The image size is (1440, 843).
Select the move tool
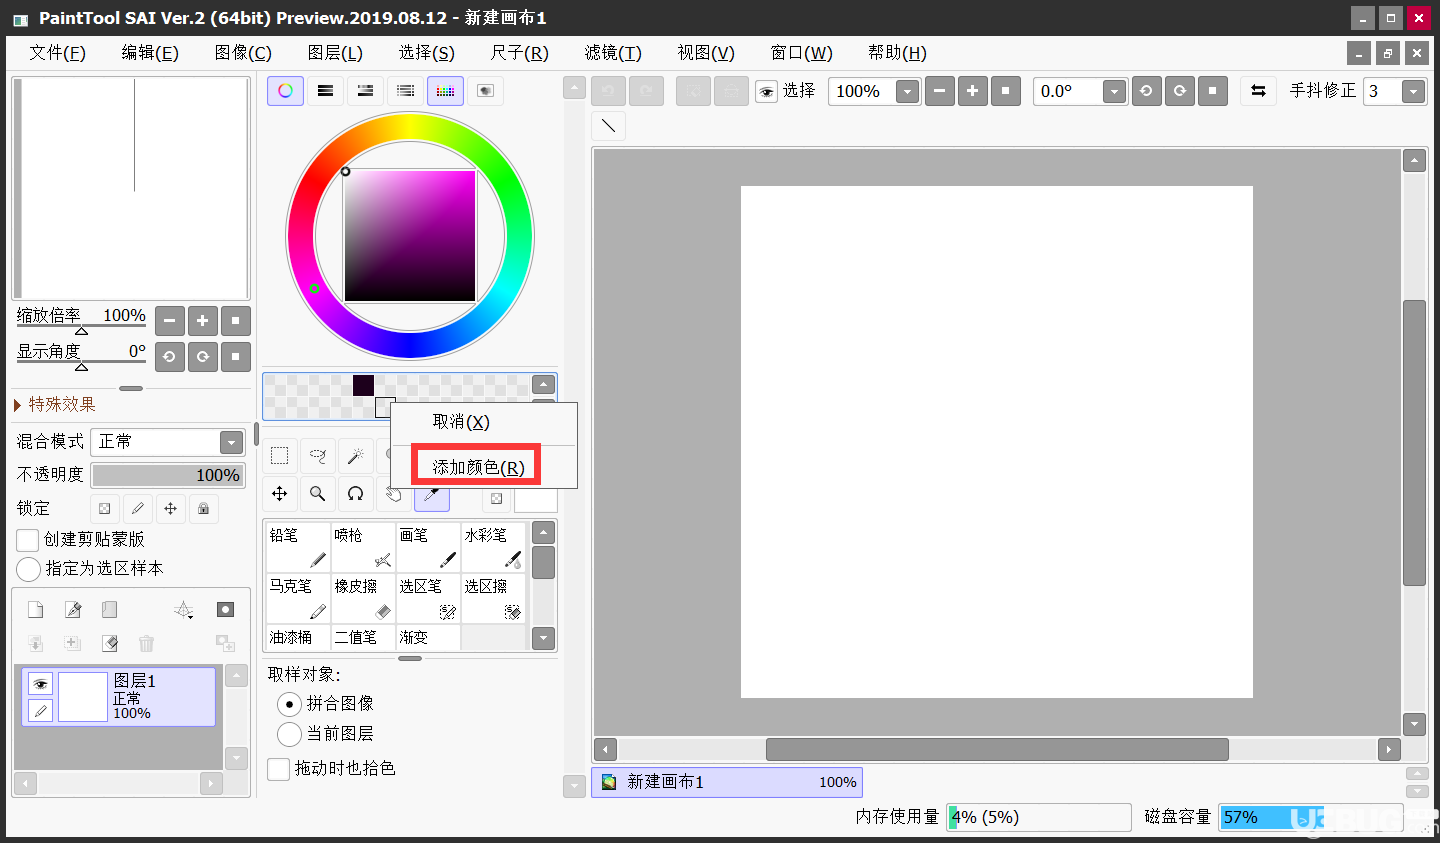(x=279, y=494)
